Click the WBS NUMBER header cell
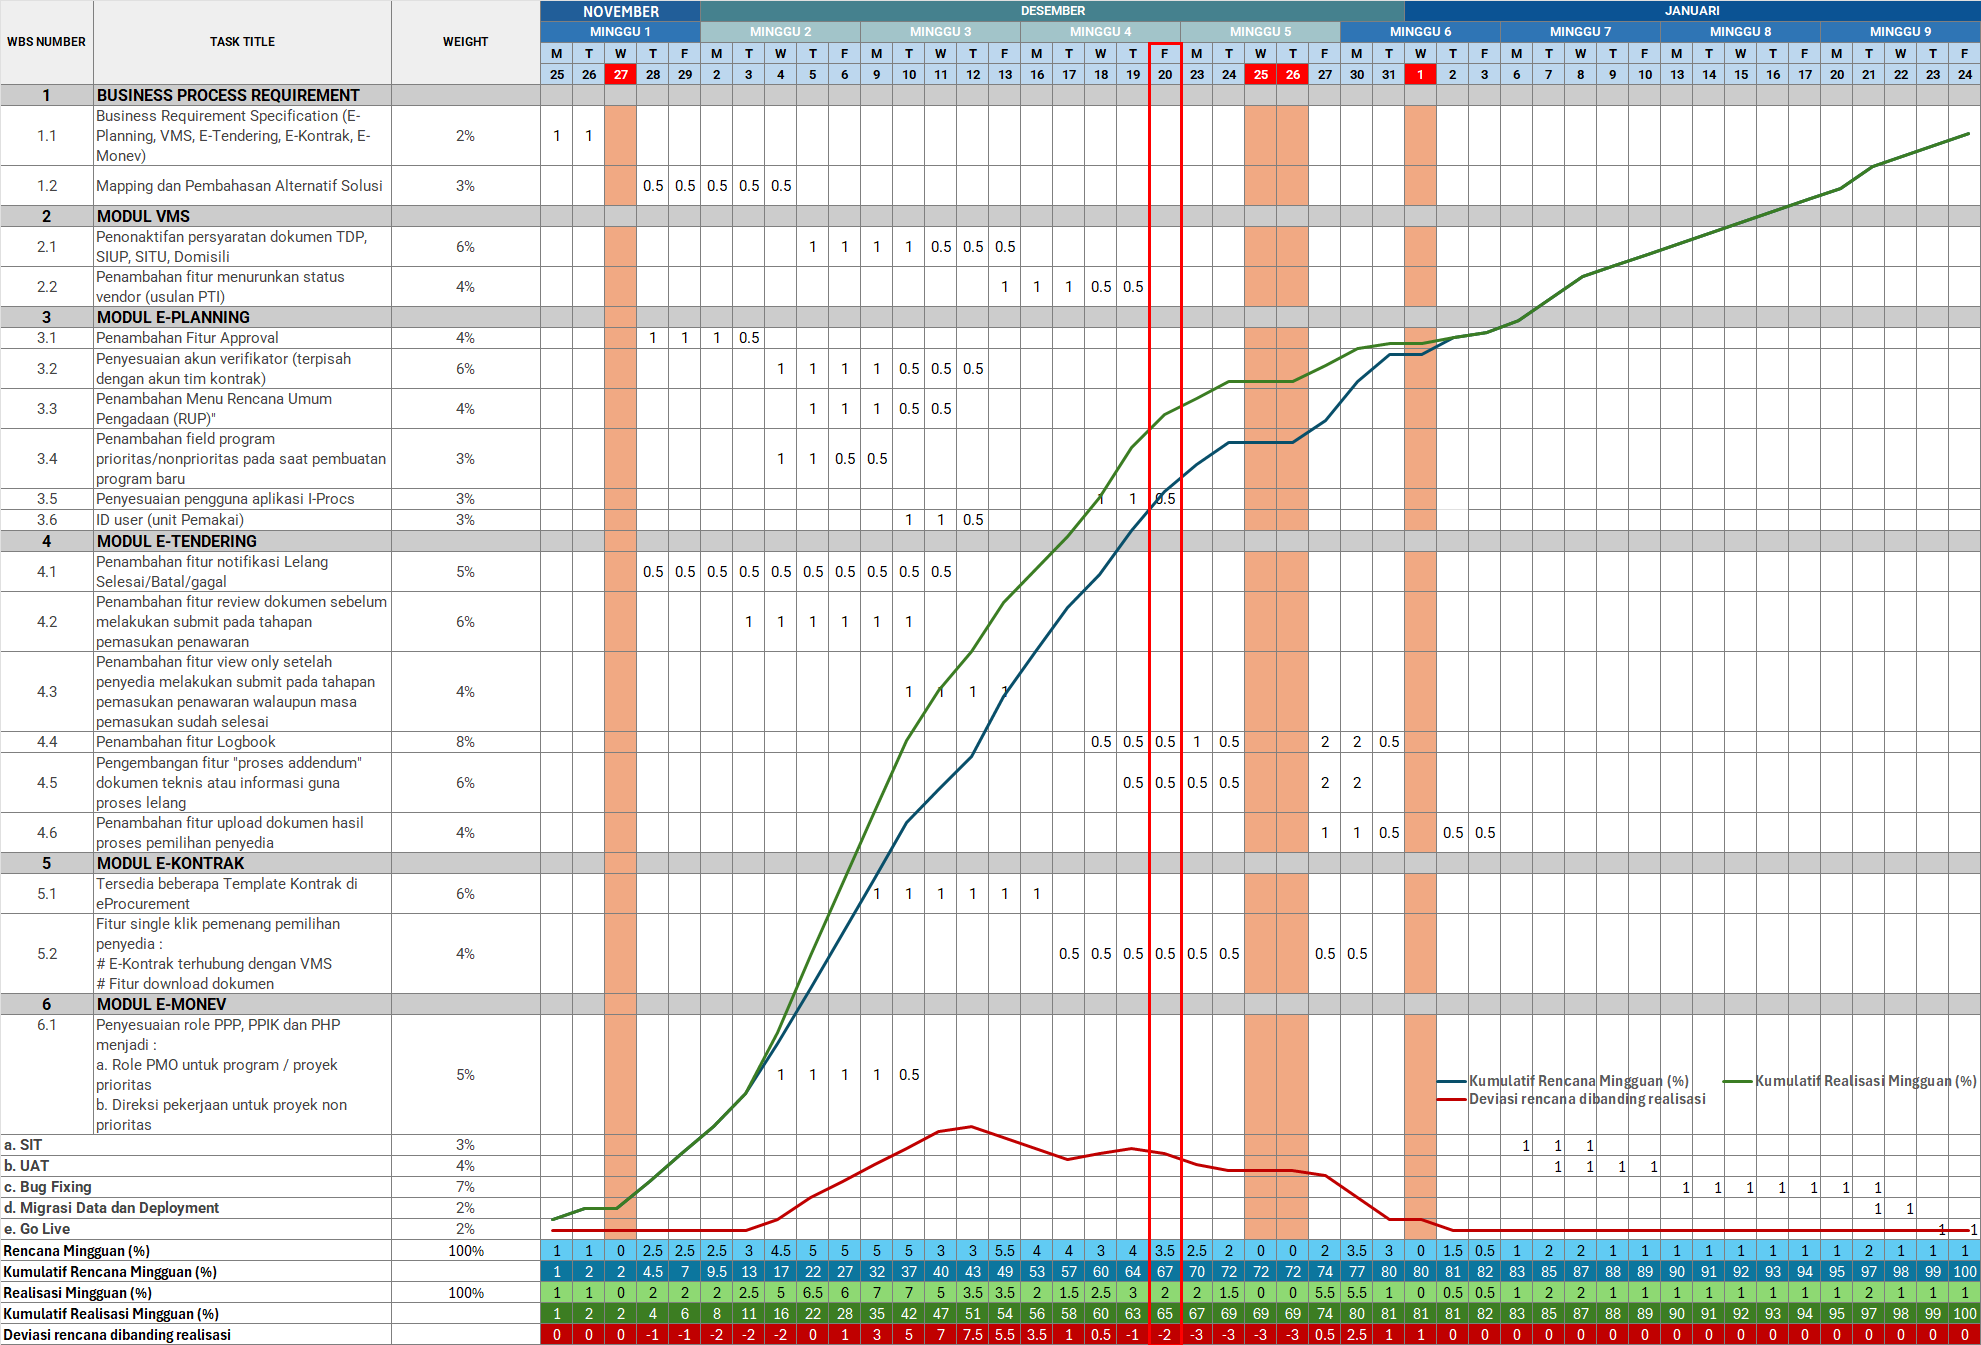Screen dimensions: 1981x1345 (x=46, y=42)
